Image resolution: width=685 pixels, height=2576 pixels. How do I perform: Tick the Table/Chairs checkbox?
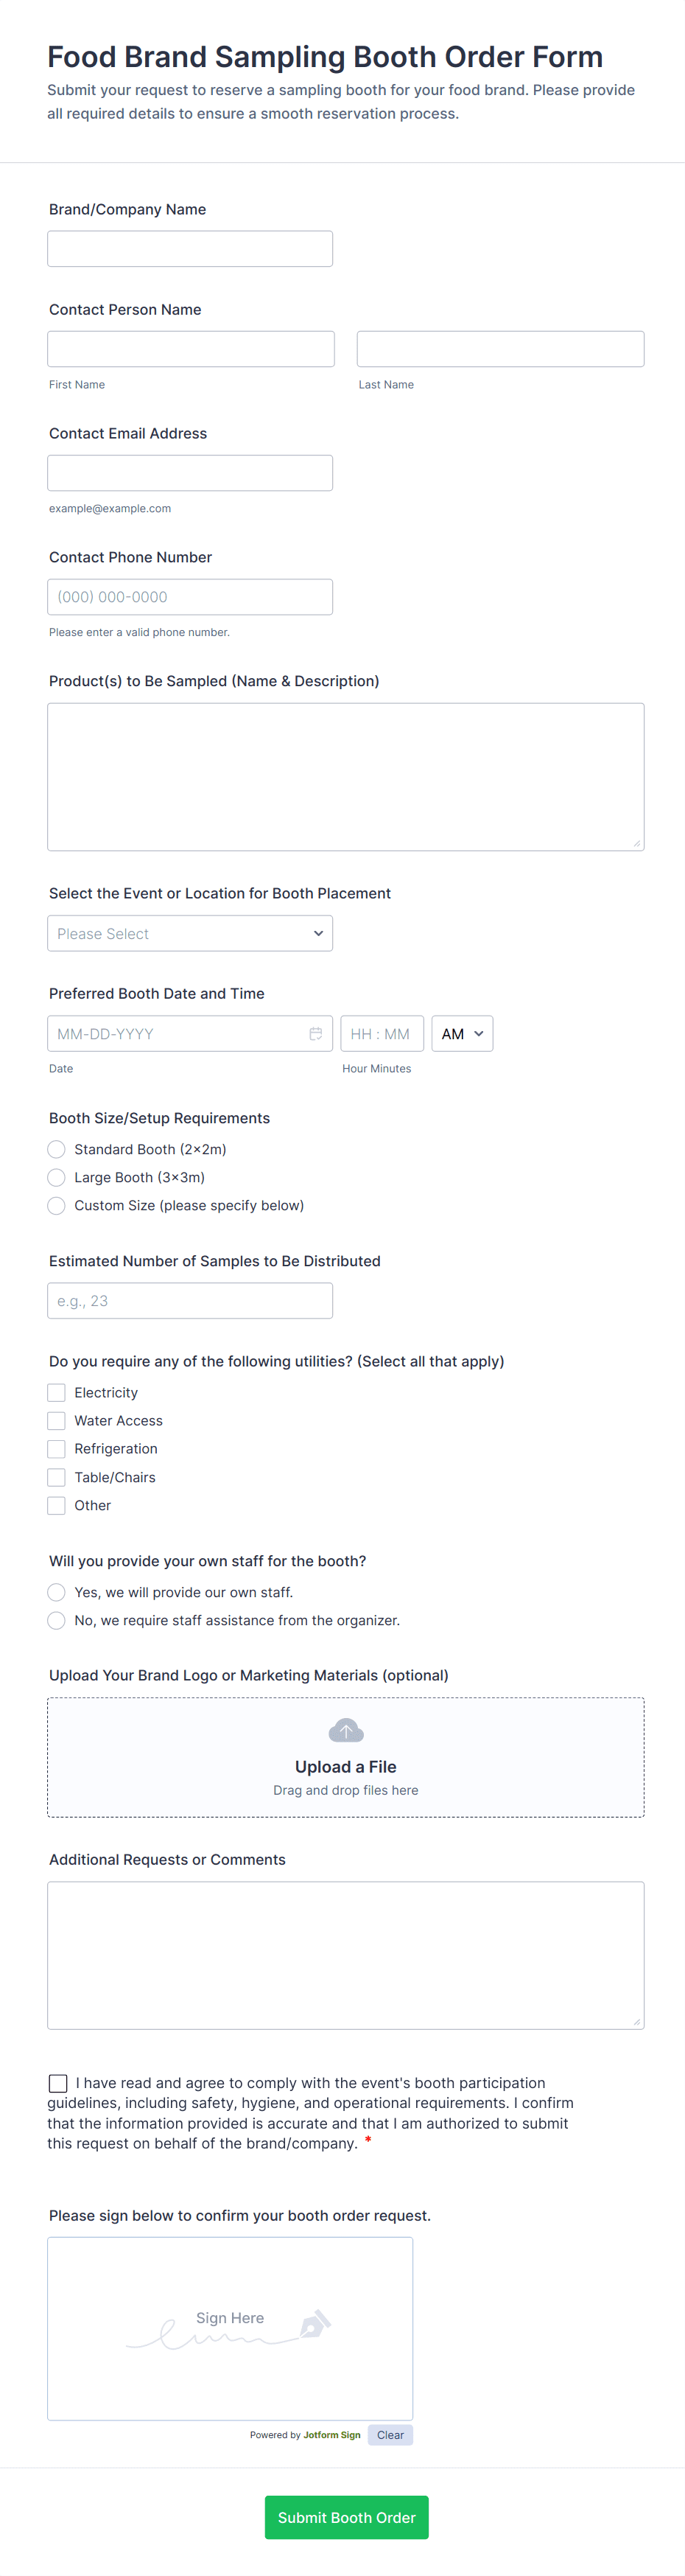pos(57,1477)
